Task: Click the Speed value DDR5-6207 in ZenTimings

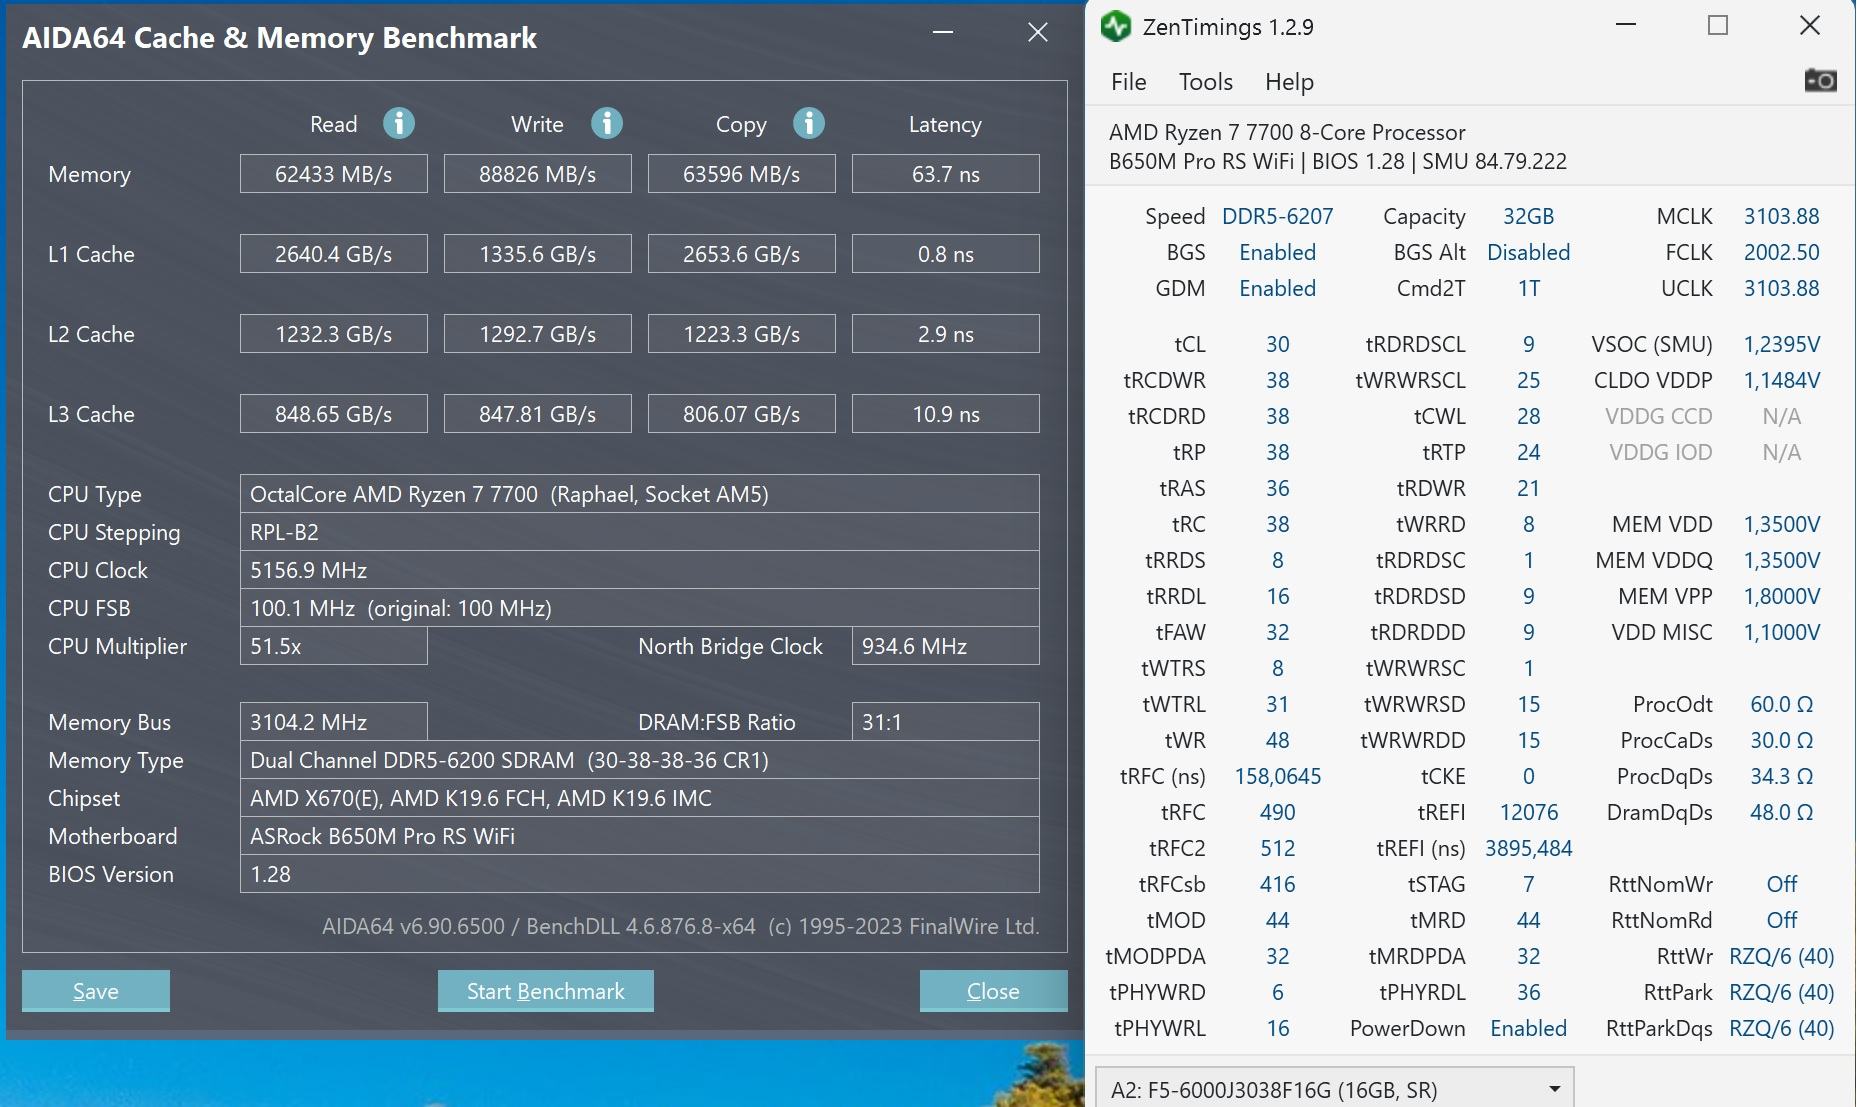Action: [1278, 217]
